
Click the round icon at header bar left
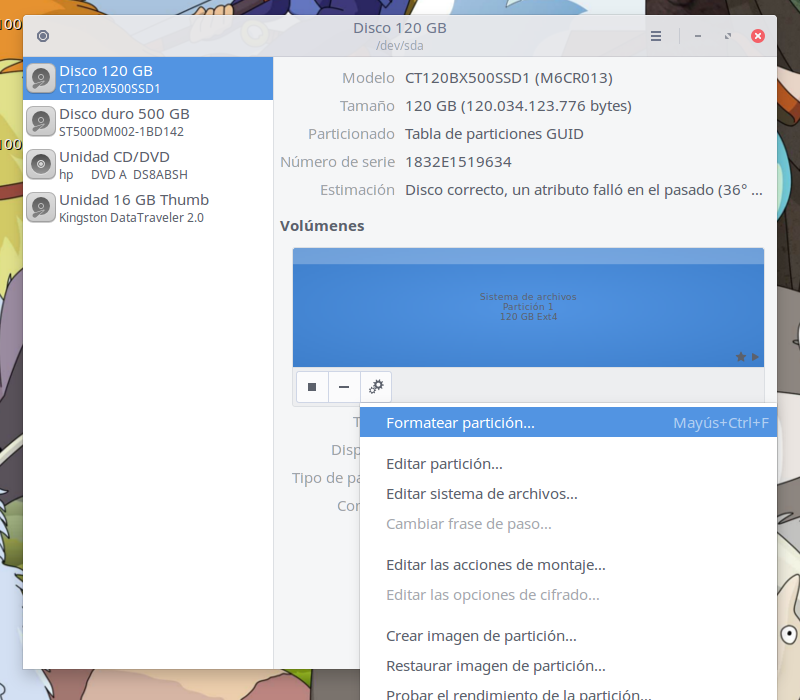[x=42, y=36]
